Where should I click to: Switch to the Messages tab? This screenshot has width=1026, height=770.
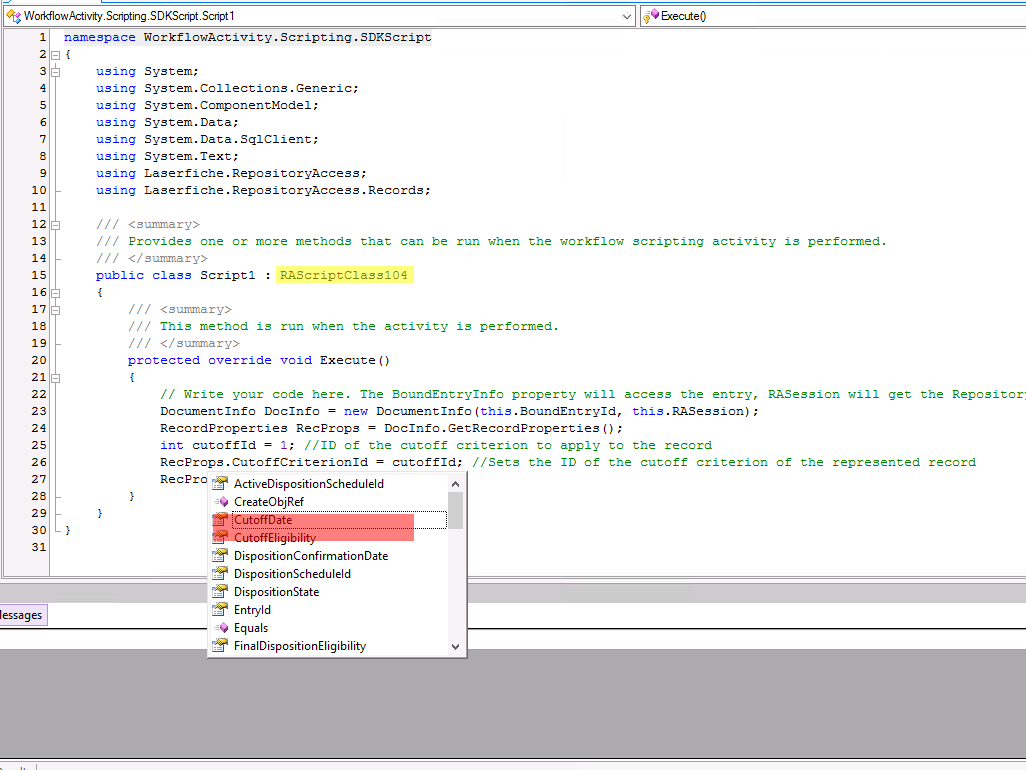(x=21, y=615)
